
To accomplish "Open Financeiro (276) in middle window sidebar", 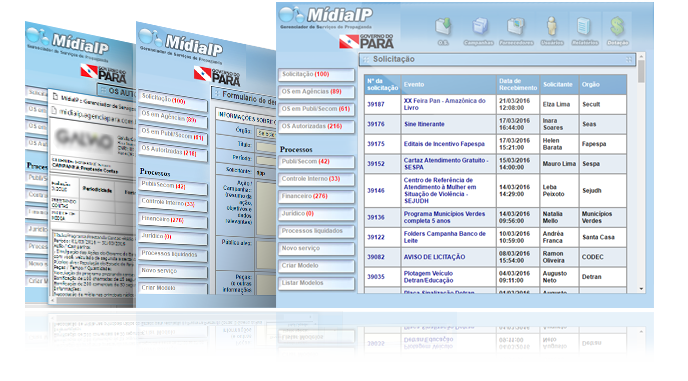I will coord(173,219).
